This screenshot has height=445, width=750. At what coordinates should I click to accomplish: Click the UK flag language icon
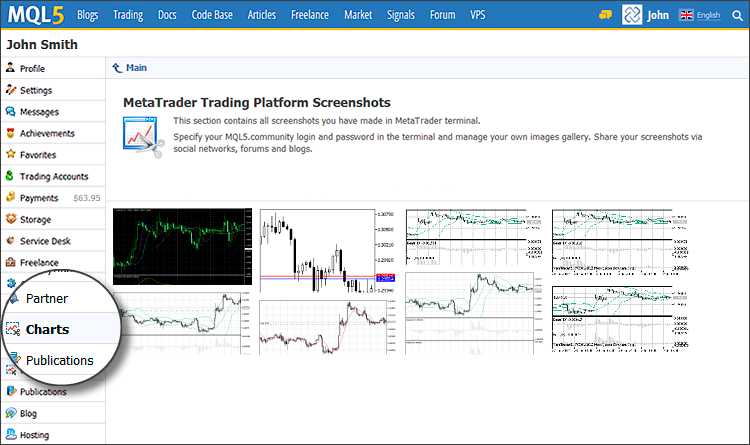click(x=686, y=15)
